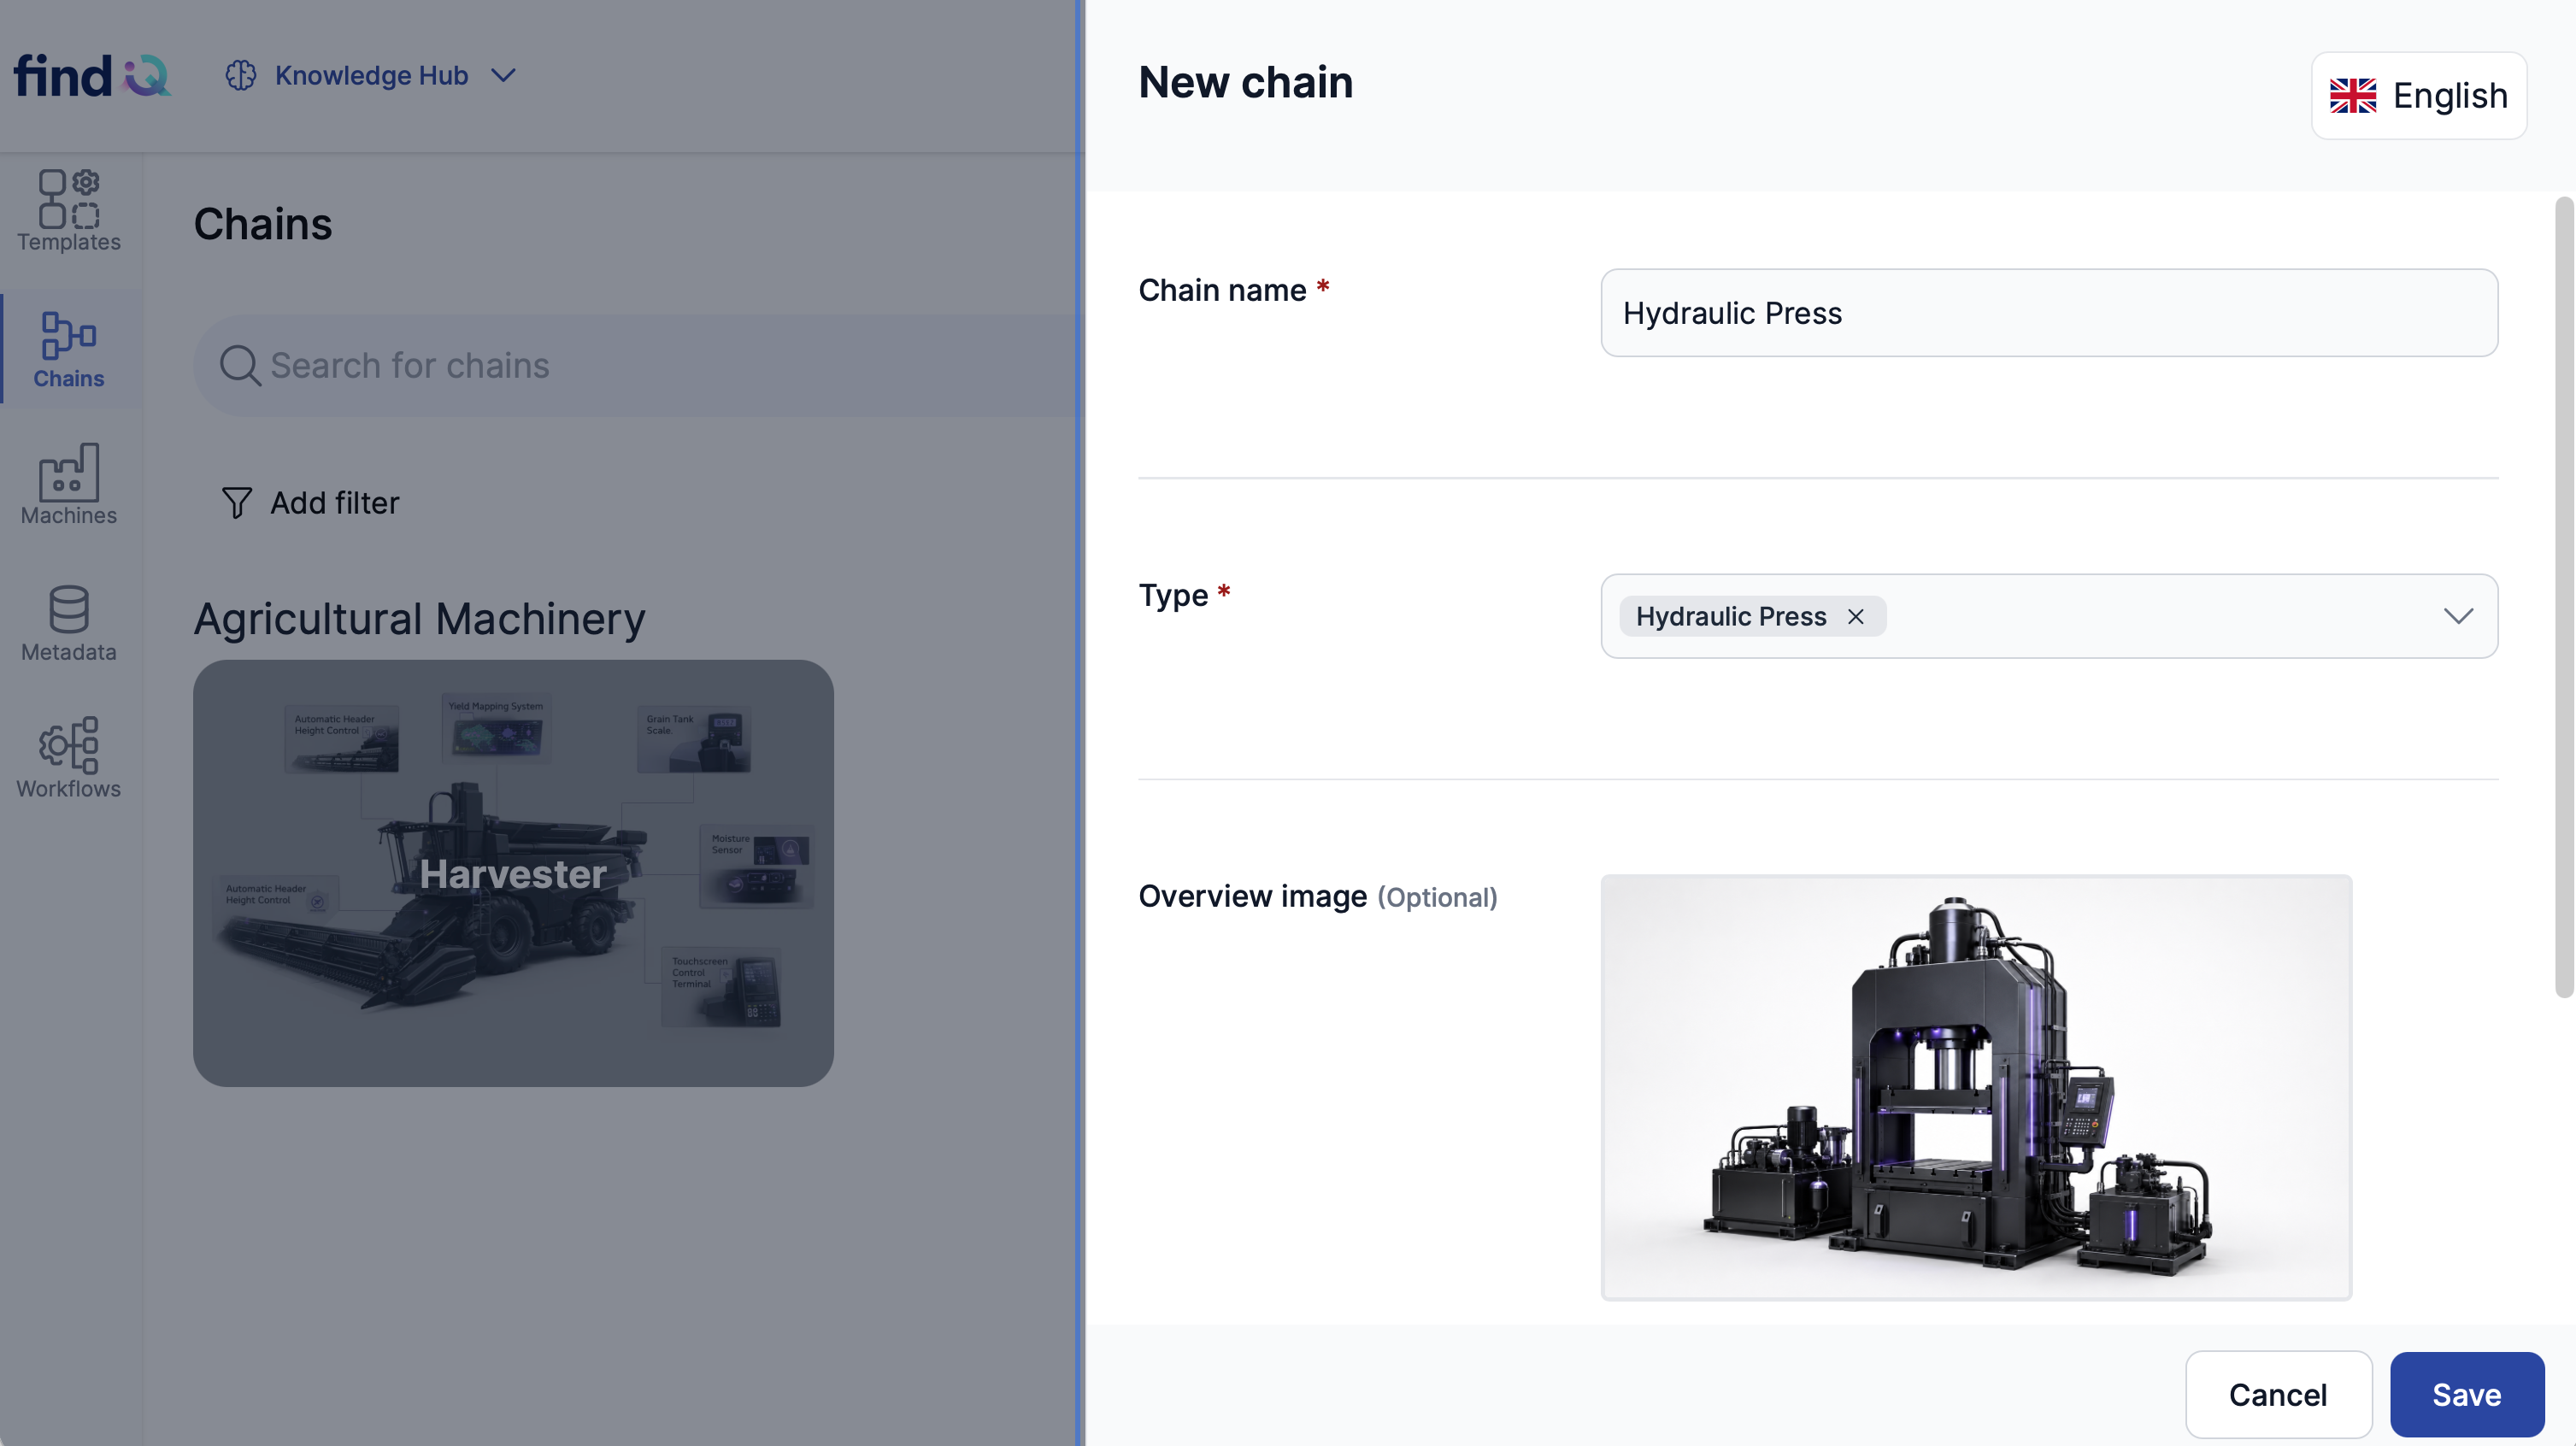
Task: Go to the Metadata database icon
Action: [69, 609]
